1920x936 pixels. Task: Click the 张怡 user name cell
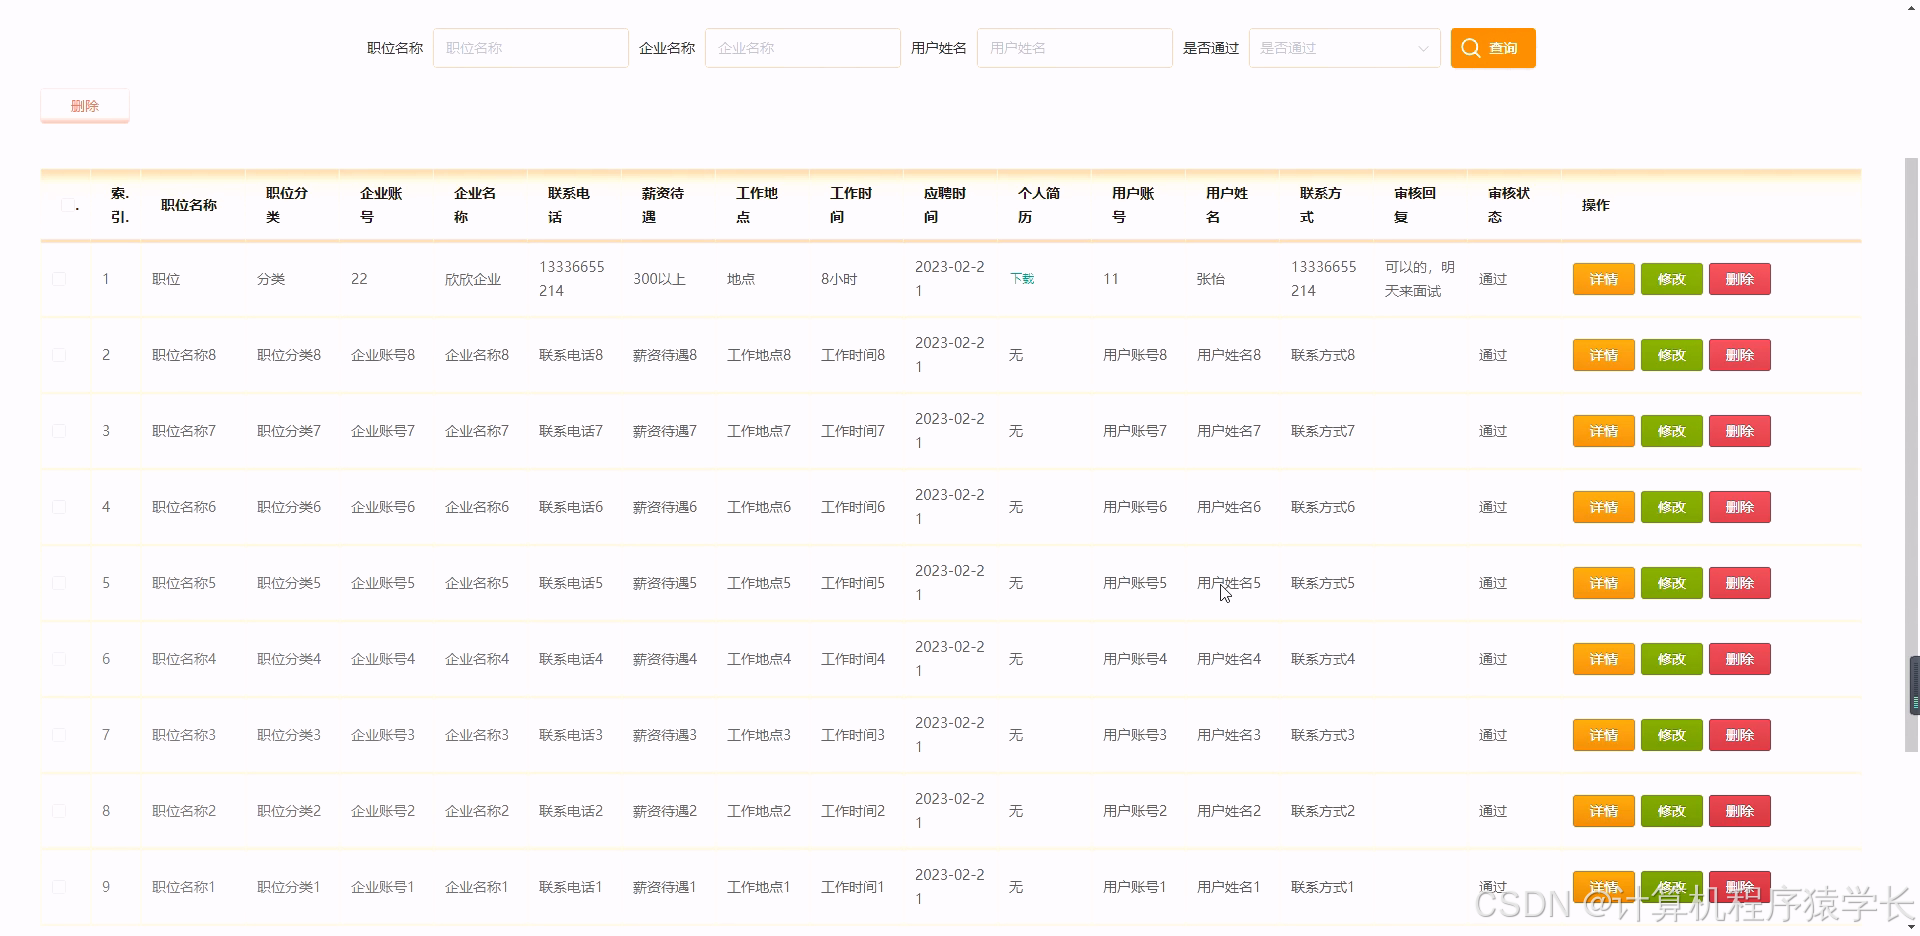click(x=1211, y=279)
